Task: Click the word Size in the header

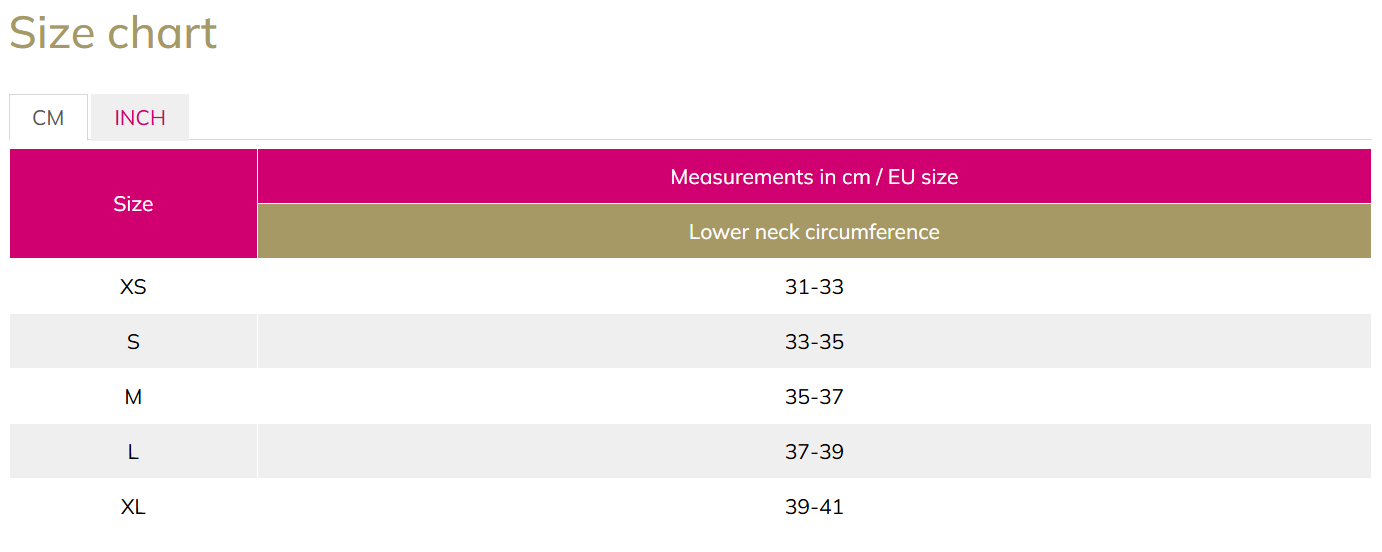Action: 133,204
